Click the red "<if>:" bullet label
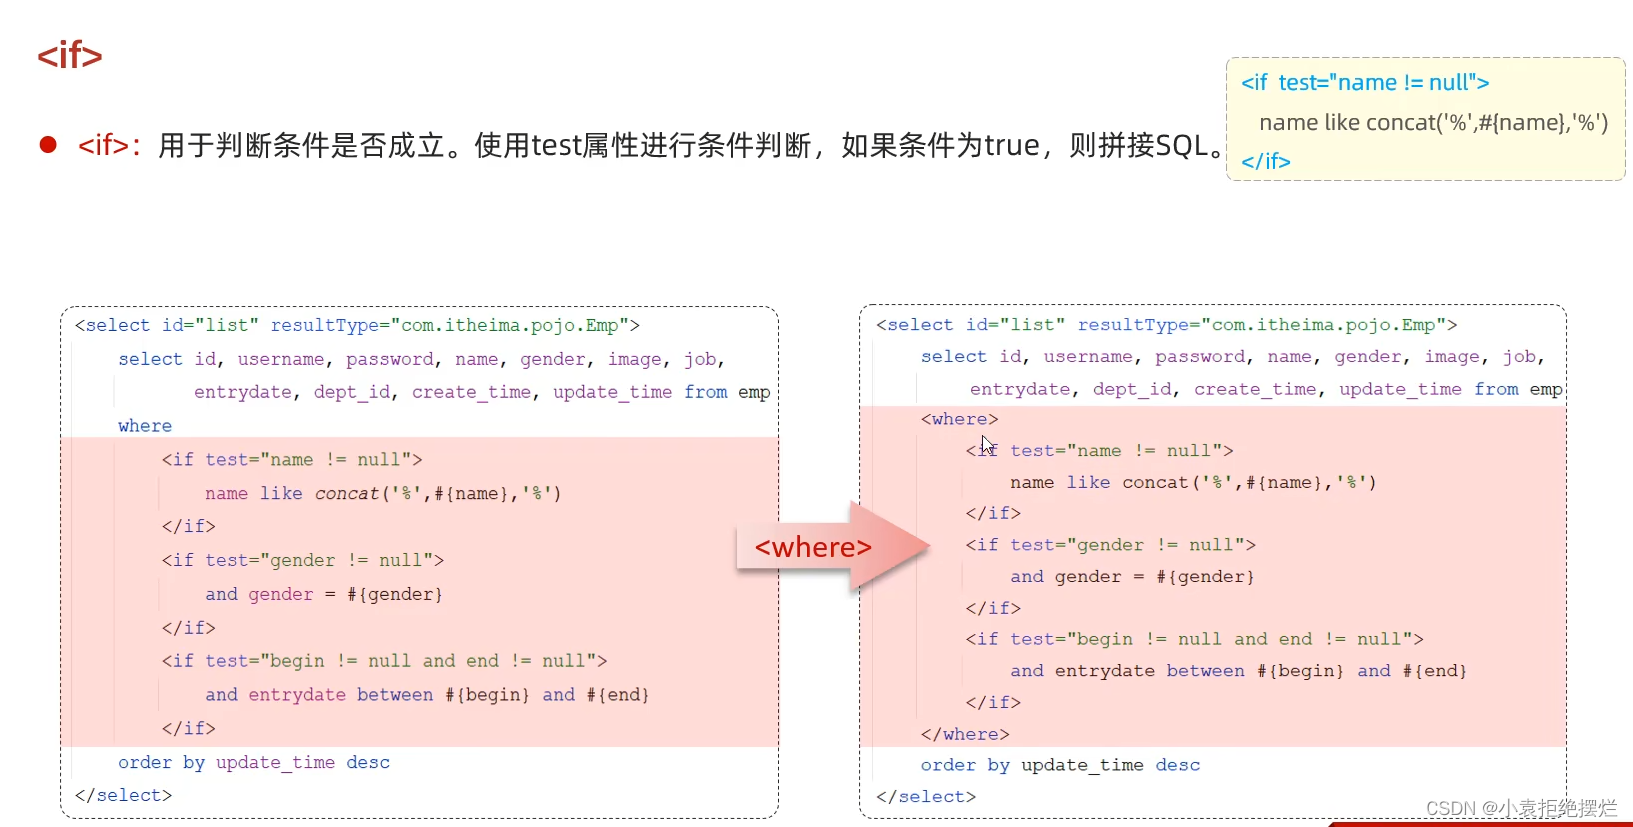 [x=109, y=145]
